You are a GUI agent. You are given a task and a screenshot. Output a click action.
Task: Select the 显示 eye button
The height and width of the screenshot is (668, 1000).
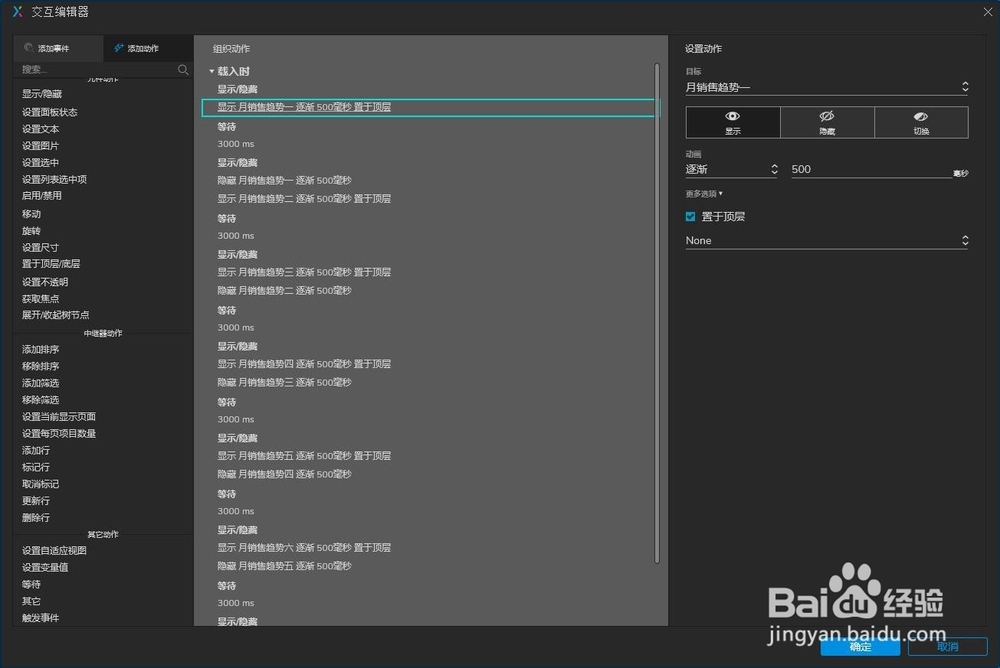click(733, 122)
